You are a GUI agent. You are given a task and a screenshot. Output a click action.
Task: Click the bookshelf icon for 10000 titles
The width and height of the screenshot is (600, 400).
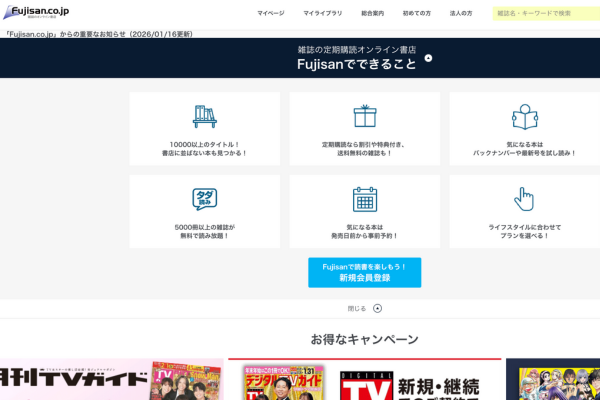205,116
